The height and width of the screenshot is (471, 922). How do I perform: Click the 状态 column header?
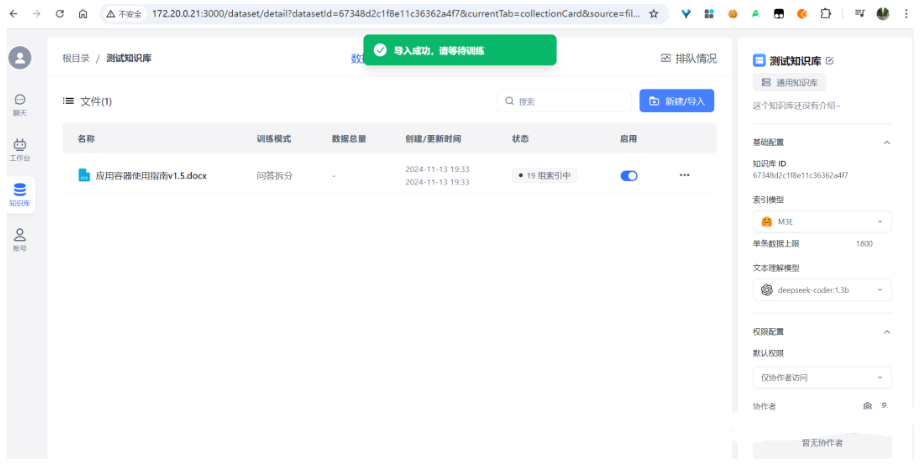(x=520, y=139)
